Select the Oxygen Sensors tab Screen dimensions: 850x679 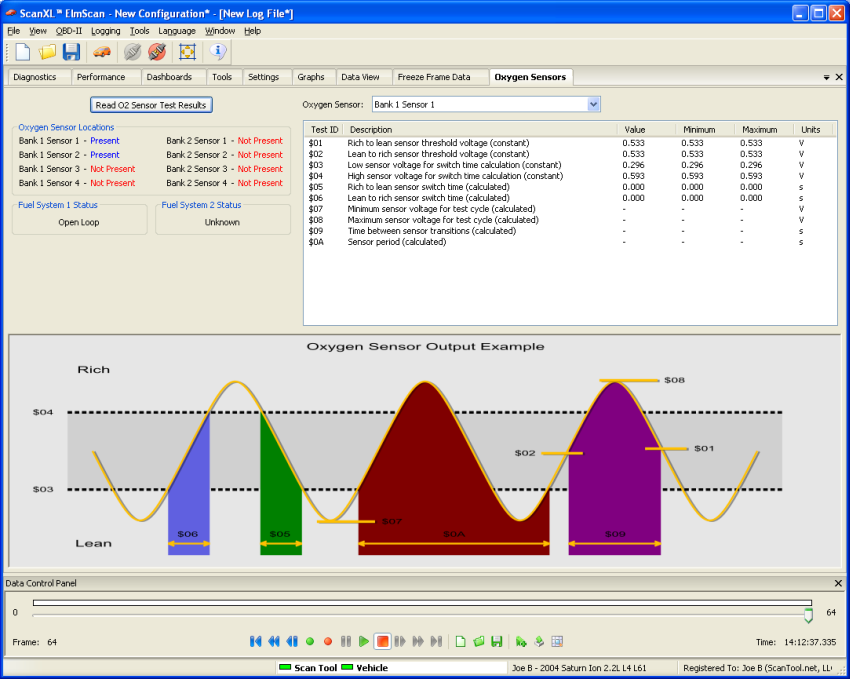point(530,77)
